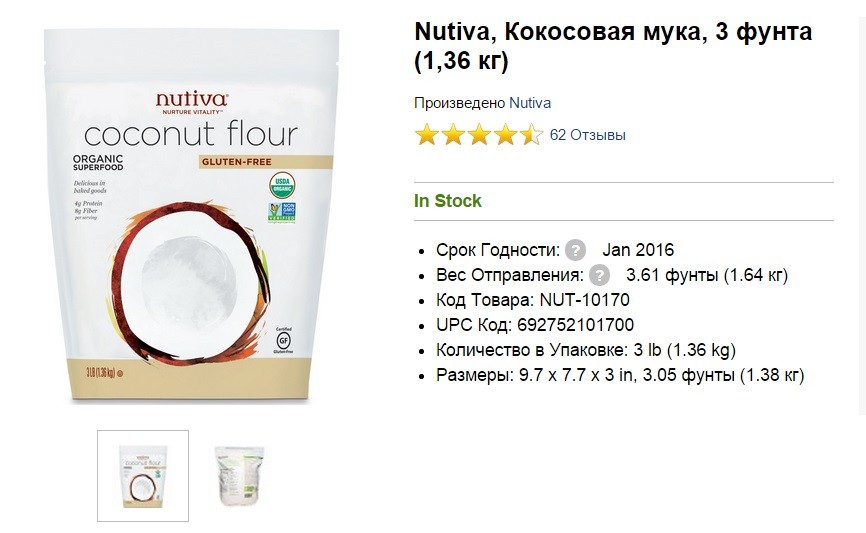Click the Certified Gluten-Free GF badge

(x=283, y=340)
